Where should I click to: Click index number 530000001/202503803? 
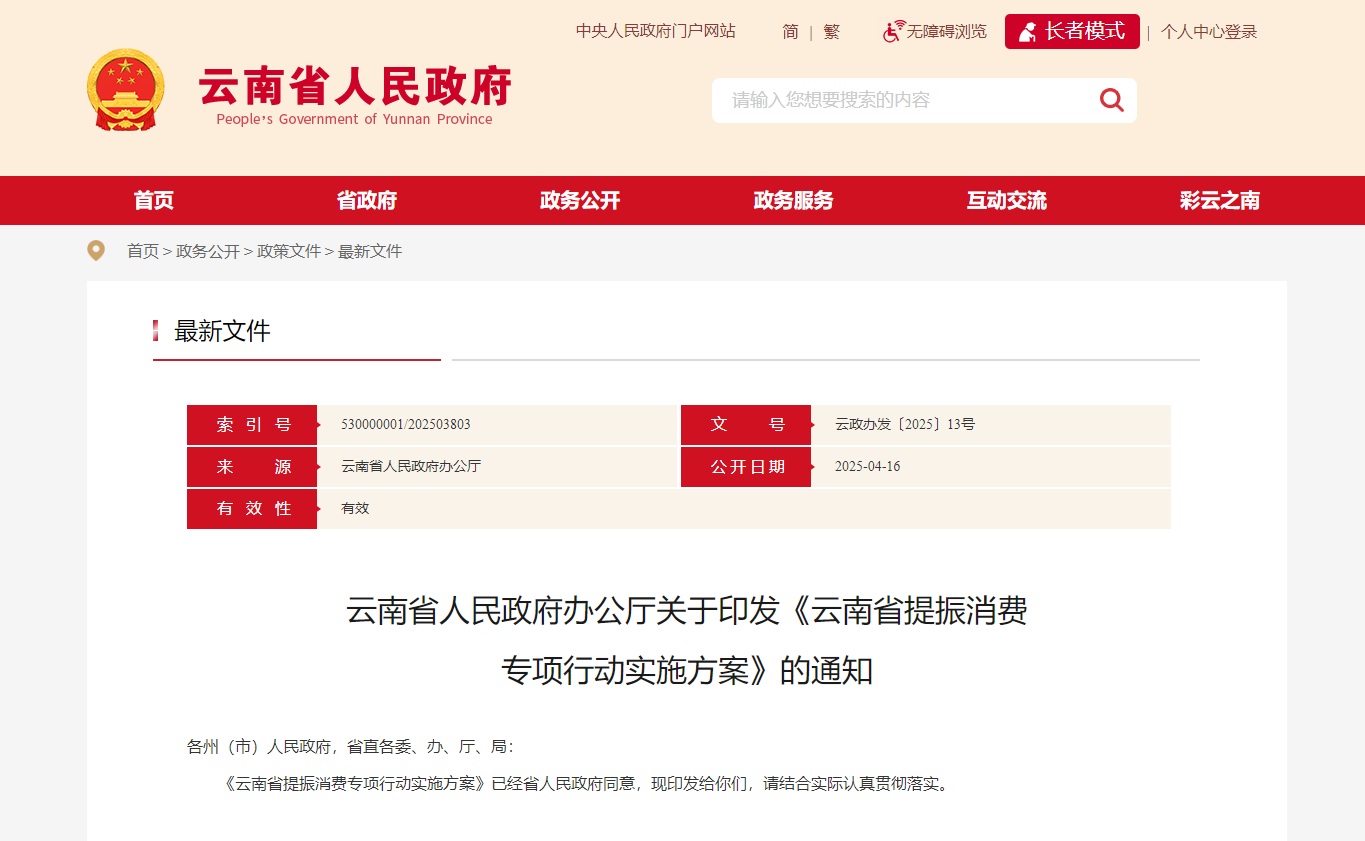coord(406,424)
